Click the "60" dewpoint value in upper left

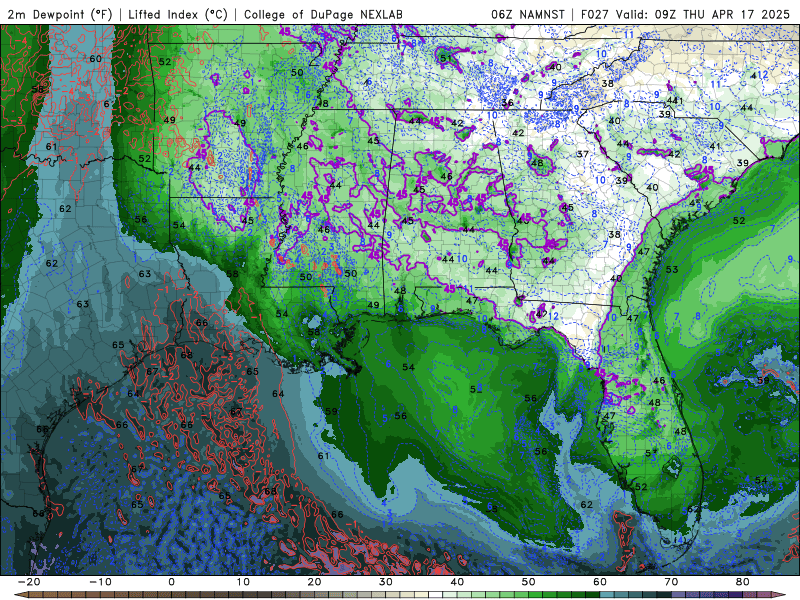tap(95, 59)
